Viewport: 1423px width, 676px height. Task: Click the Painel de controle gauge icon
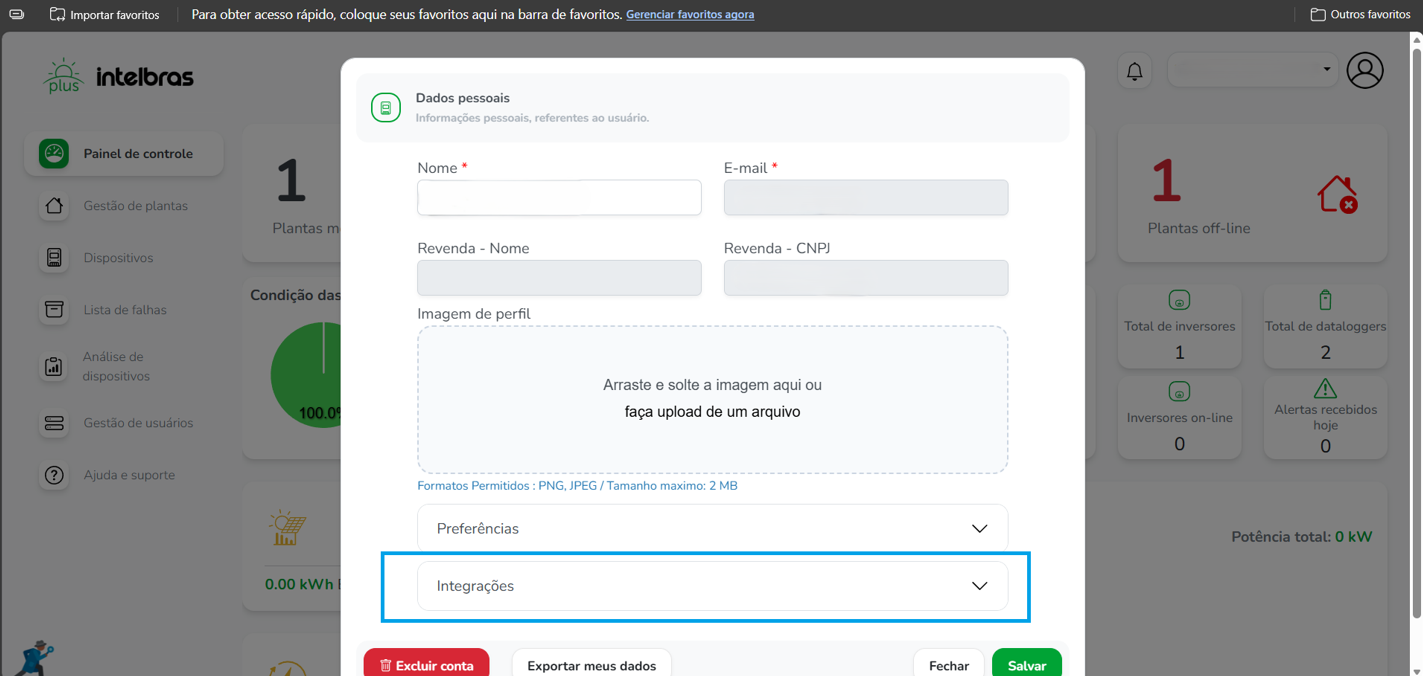tap(54, 154)
